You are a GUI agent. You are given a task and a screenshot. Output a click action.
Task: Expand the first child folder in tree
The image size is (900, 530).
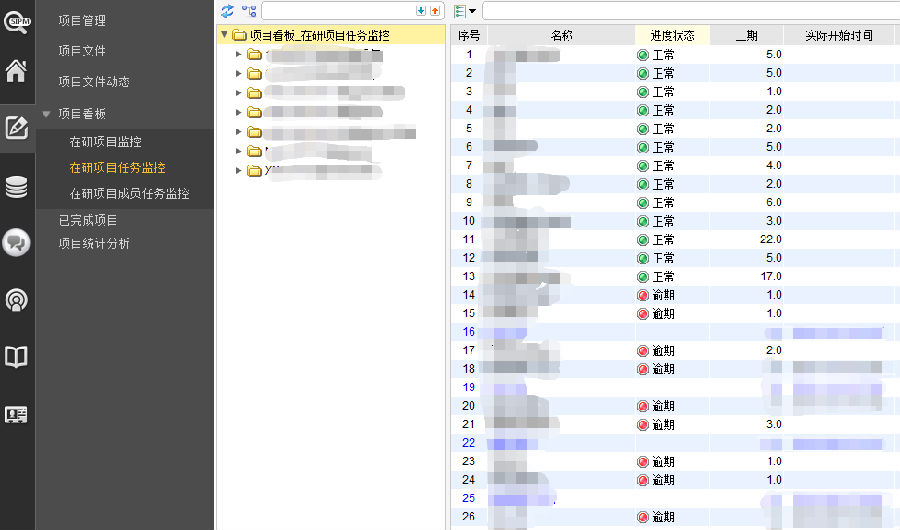pyautogui.click(x=239, y=54)
